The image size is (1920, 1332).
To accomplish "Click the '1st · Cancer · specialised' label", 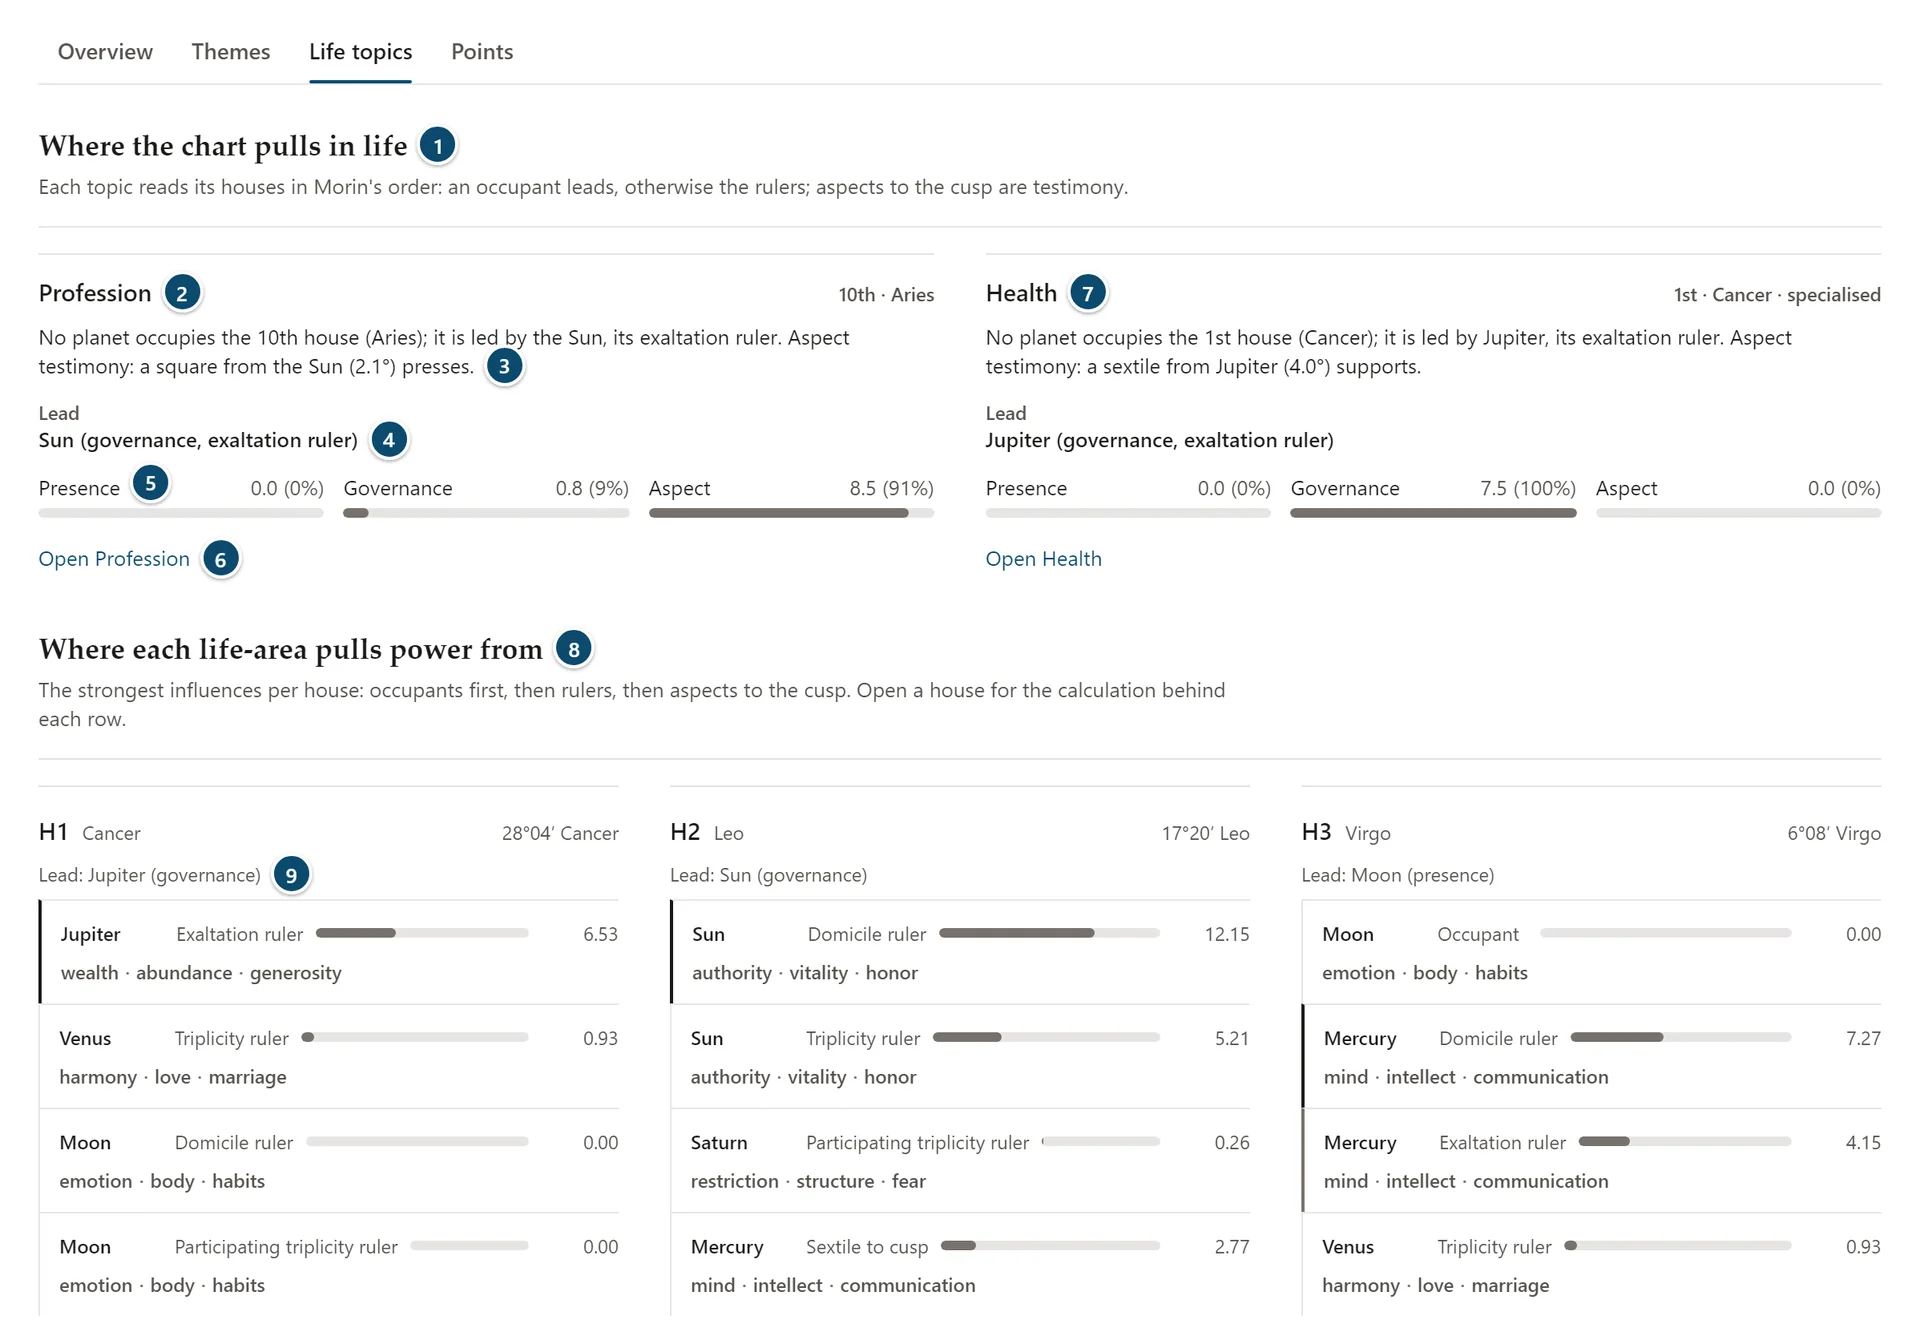I will click(1777, 295).
